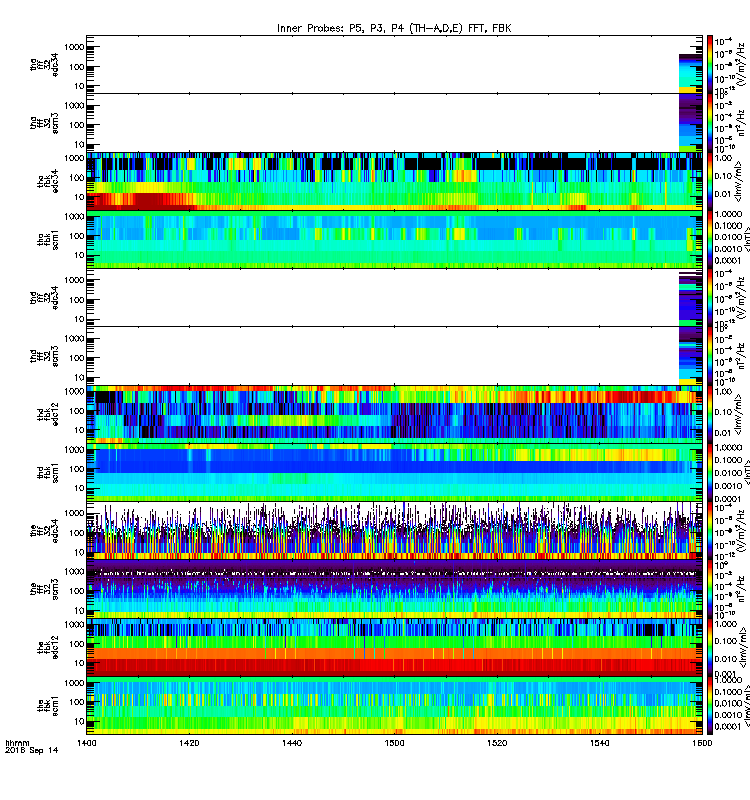The width and height of the screenshot is (750, 800).
Task: Click the '2018 Sep 14' date label
Action: [x=32, y=751]
